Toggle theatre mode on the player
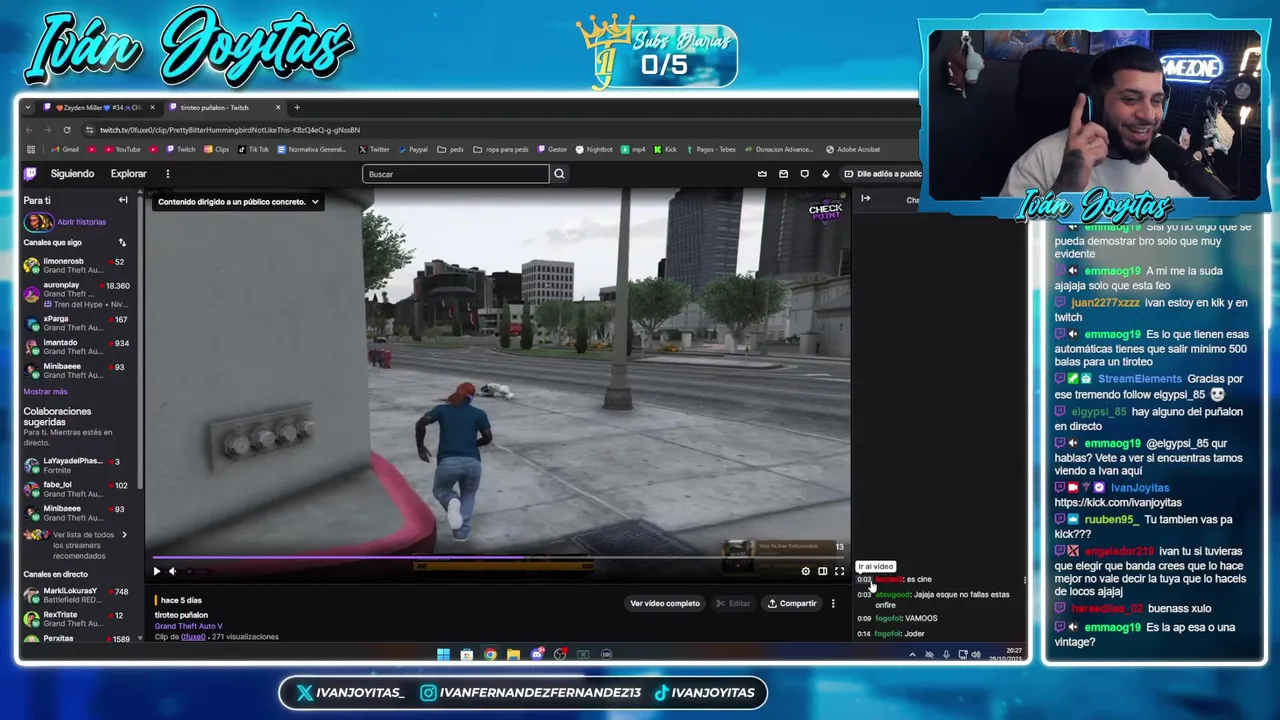The height and width of the screenshot is (720, 1280). (x=822, y=571)
